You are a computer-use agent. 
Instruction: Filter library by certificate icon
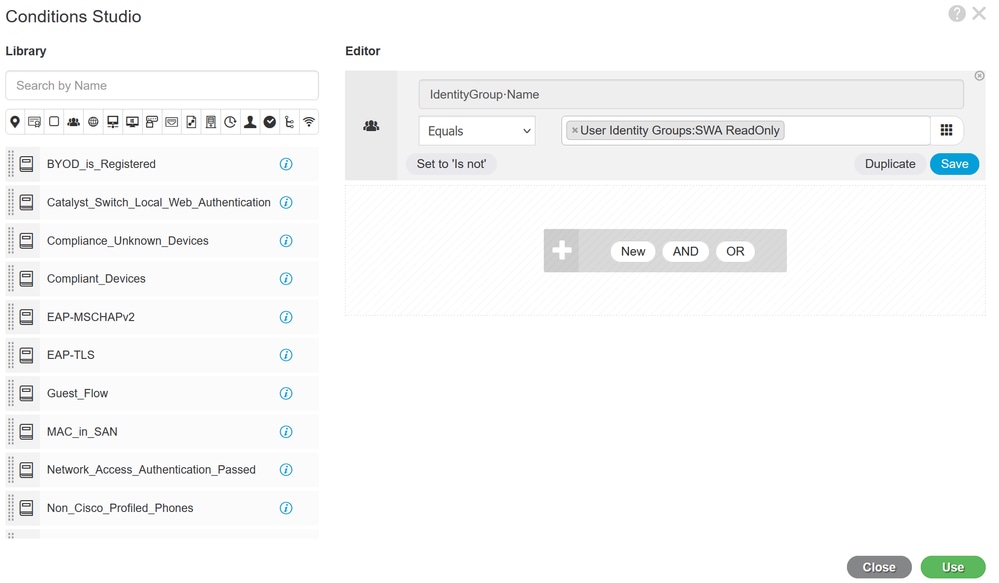point(34,122)
